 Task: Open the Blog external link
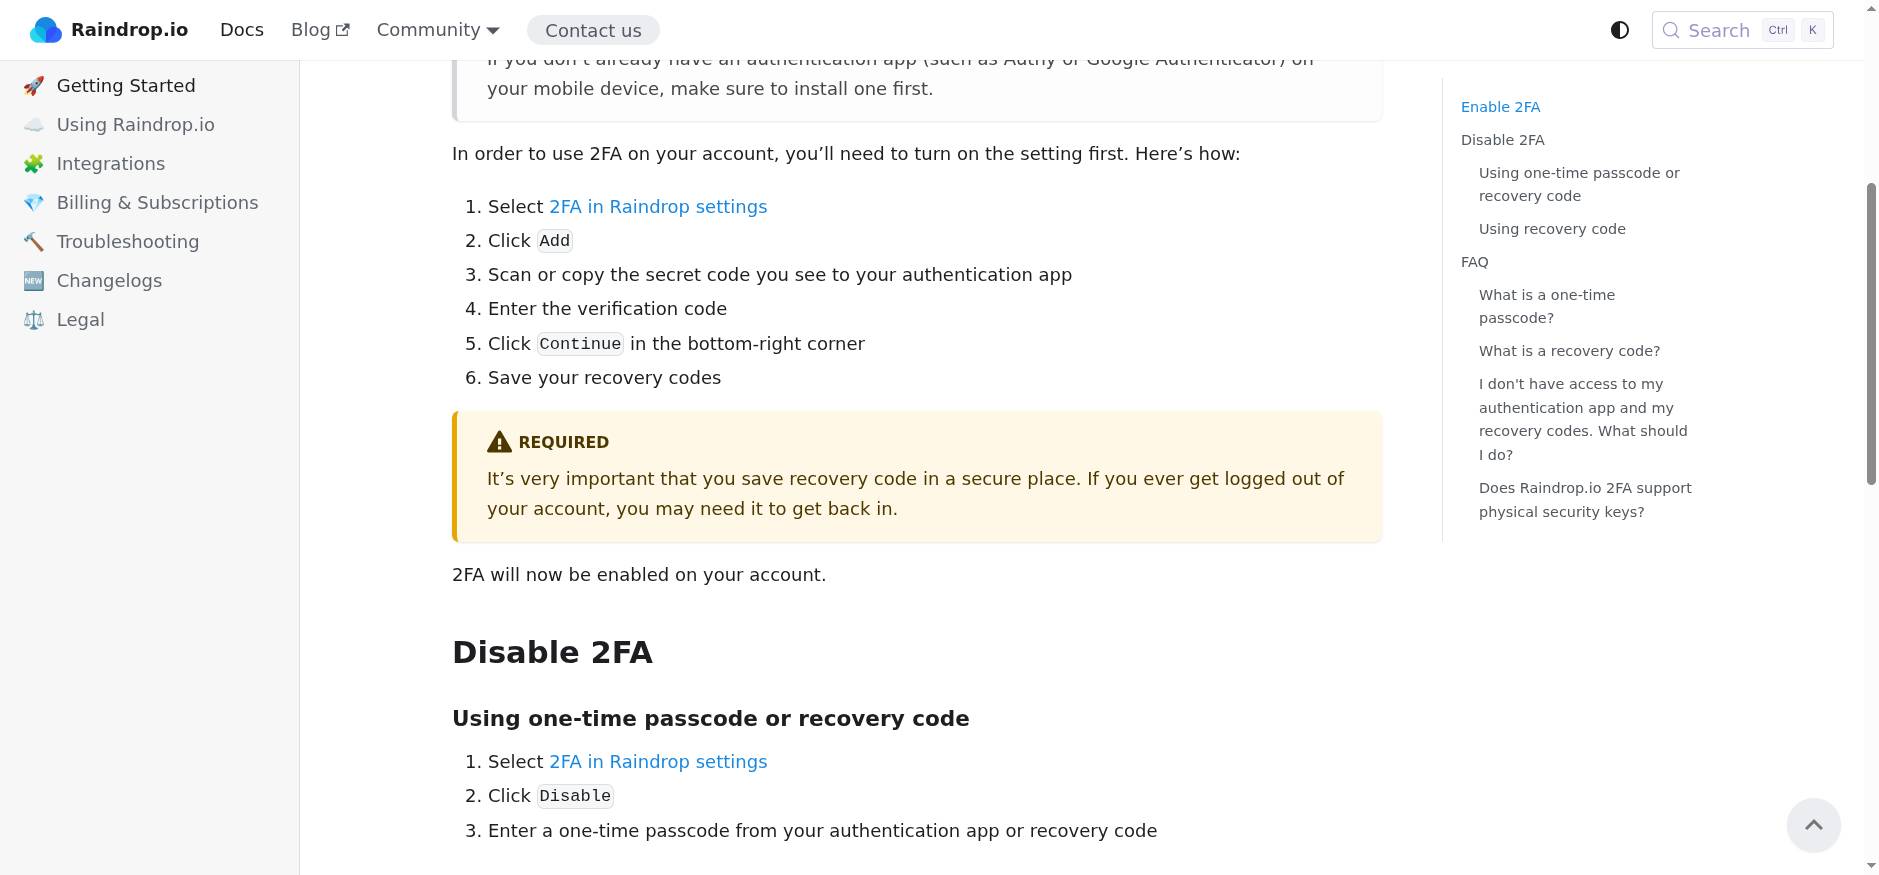tap(319, 29)
